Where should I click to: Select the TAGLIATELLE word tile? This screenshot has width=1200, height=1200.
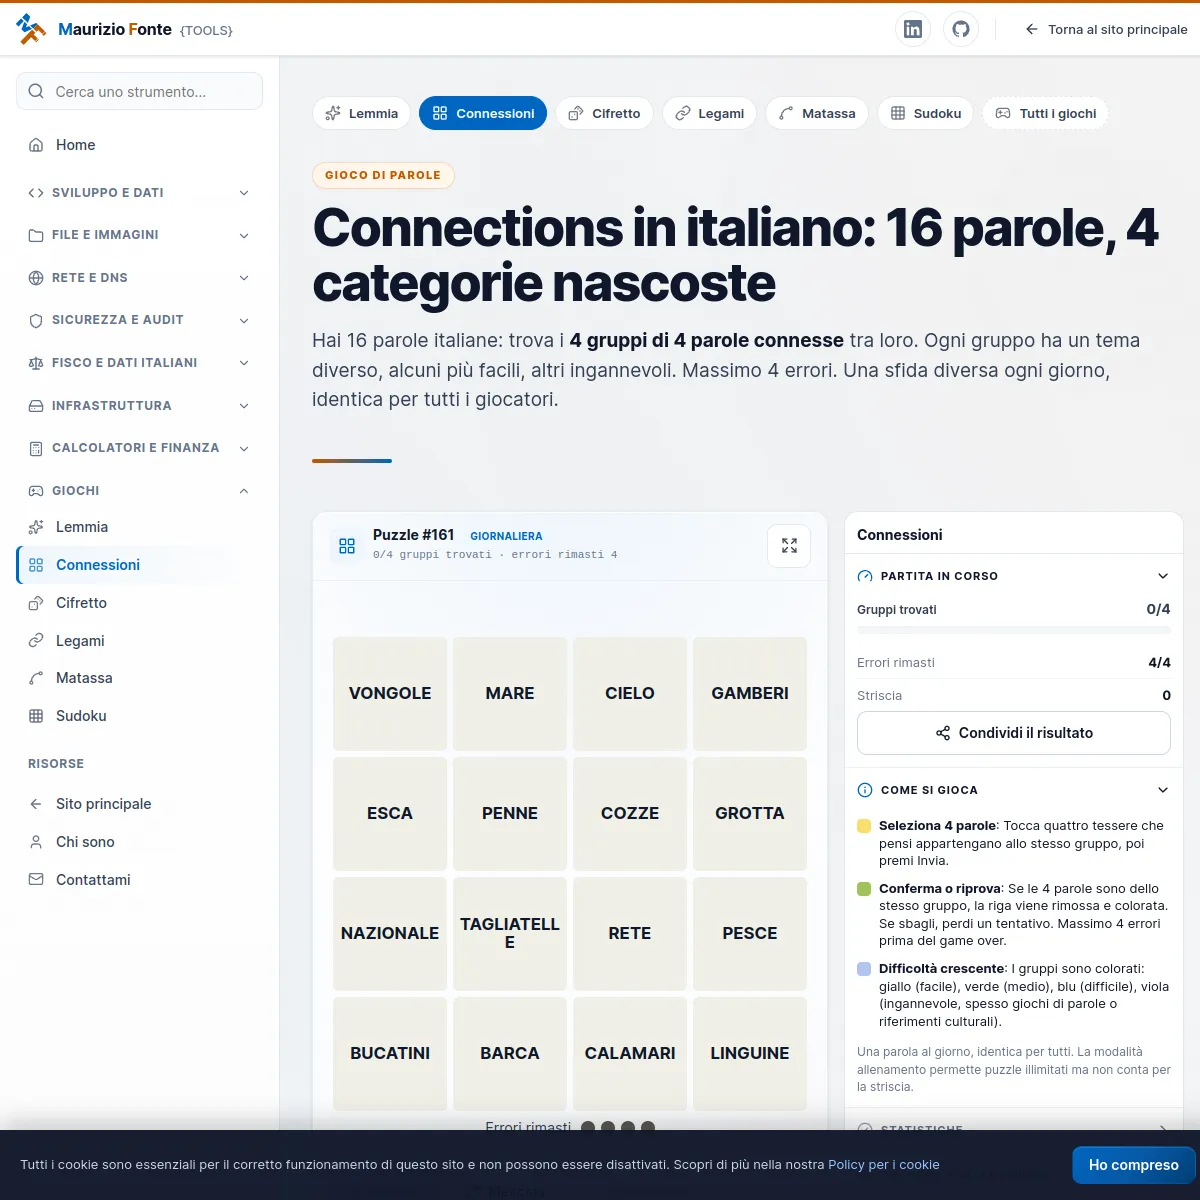pyautogui.click(x=510, y=933)
